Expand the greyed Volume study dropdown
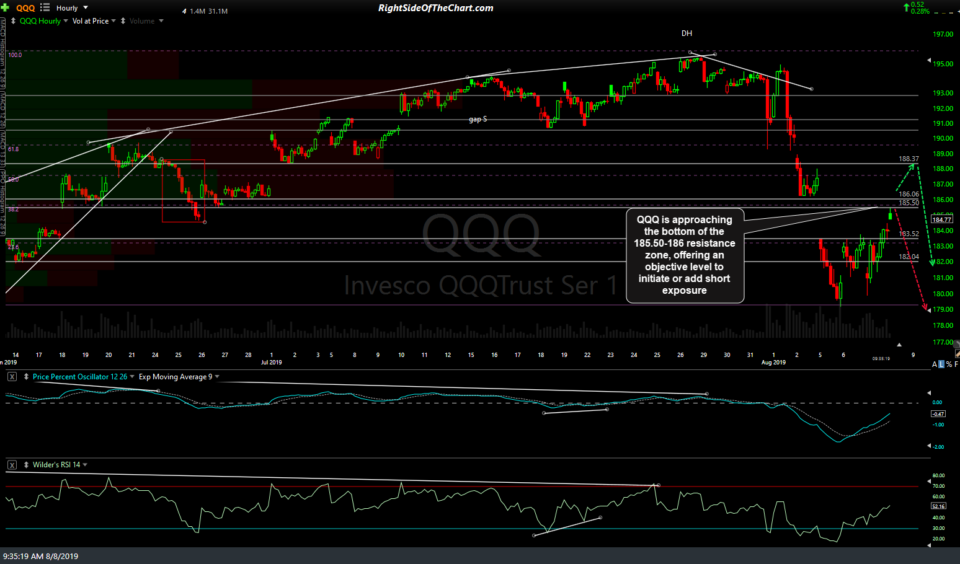The image size is (960, 564). coord(161,21)
